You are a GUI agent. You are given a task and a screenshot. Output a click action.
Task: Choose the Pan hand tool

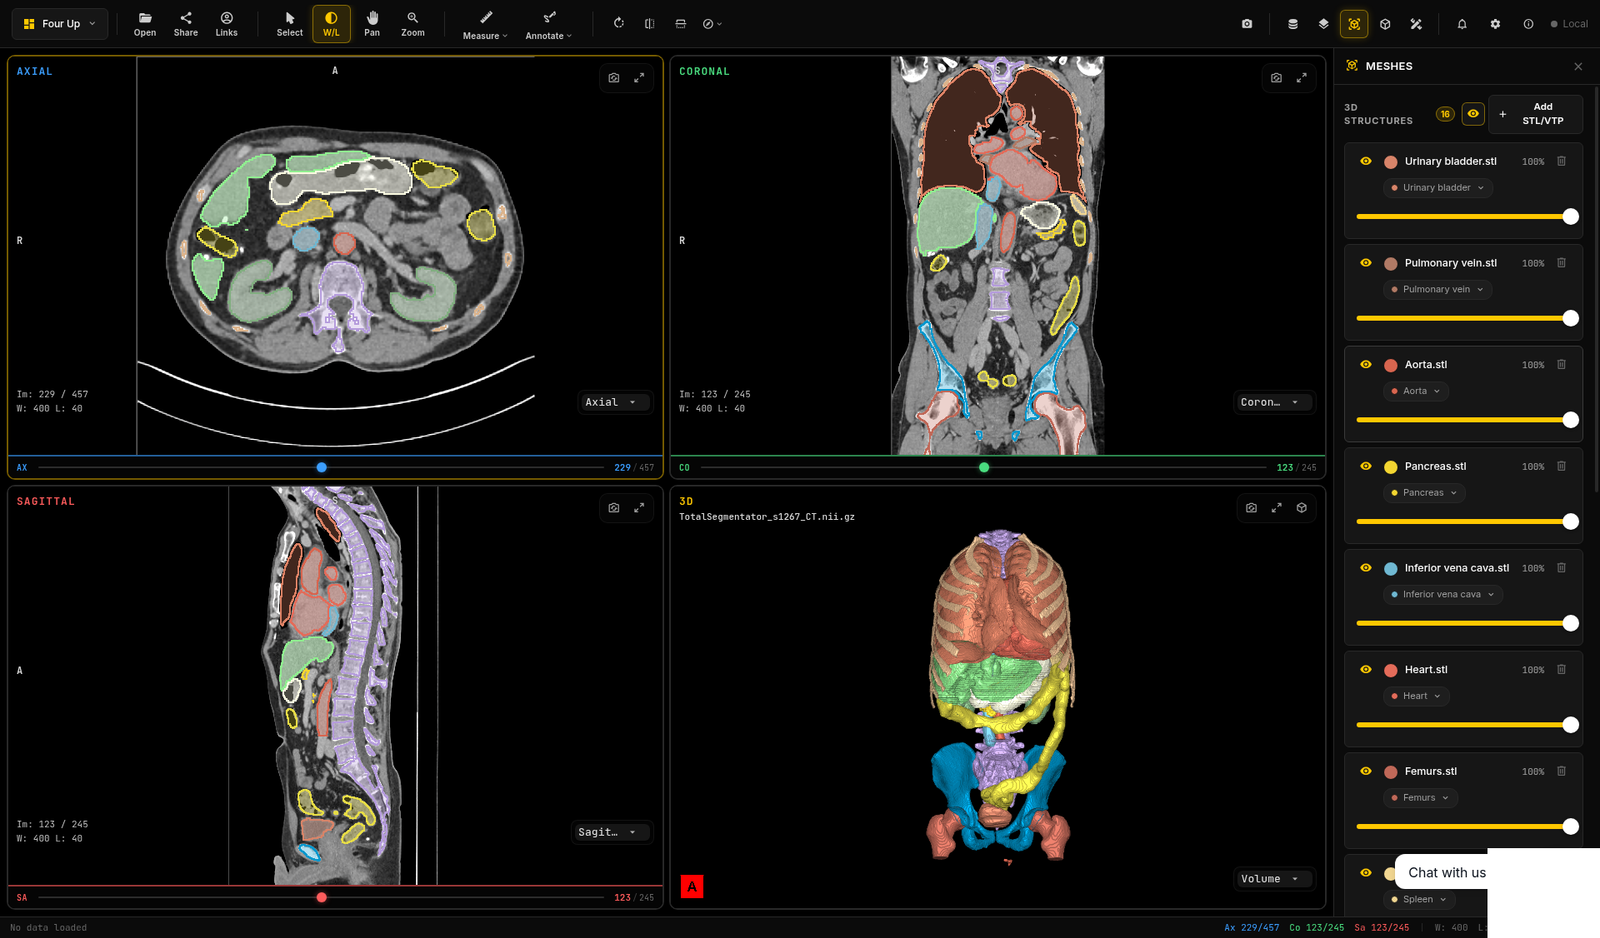click(x=372, y=24)
